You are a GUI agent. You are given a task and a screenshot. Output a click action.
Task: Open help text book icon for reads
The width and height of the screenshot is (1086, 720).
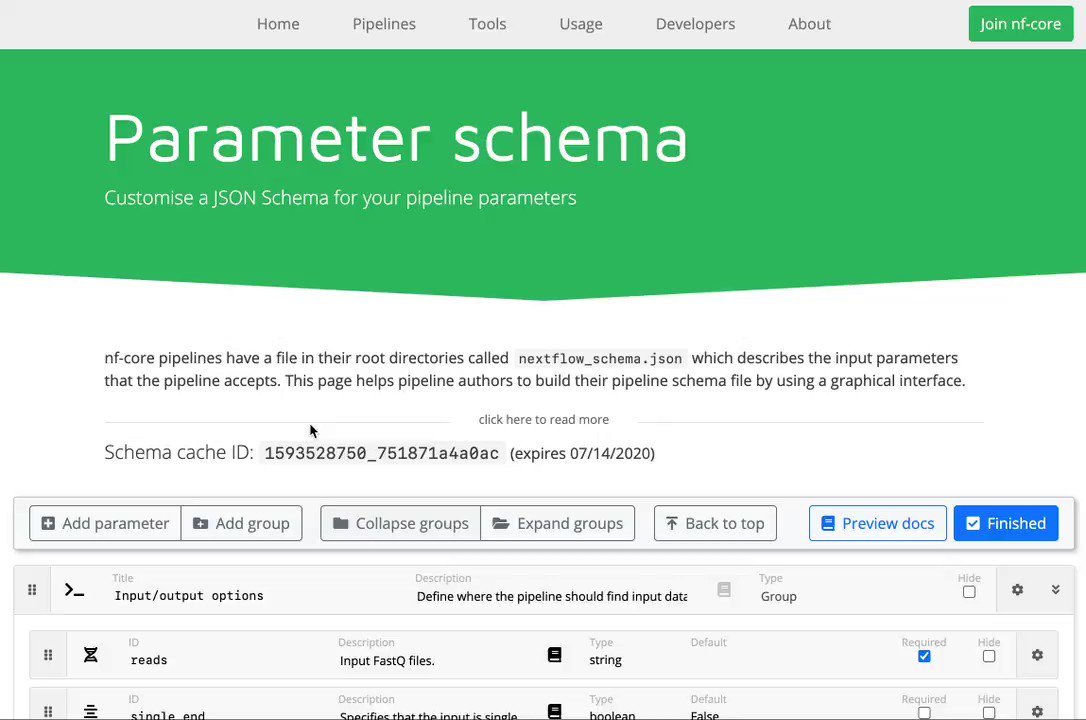pyautogui.click(x=555, y=655)
